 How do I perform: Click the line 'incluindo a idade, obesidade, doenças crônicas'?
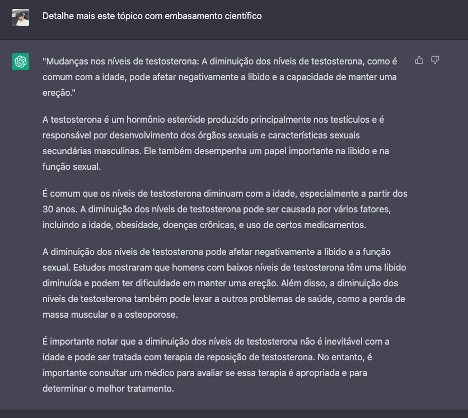coord(204,225)
